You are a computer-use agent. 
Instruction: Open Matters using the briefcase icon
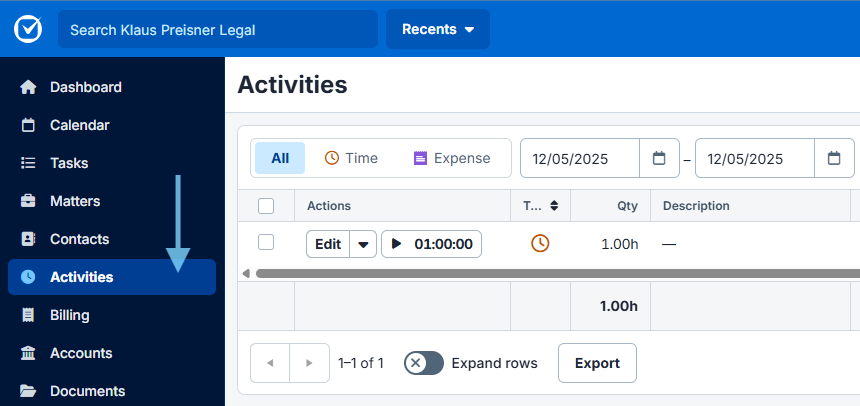point(28,201)
